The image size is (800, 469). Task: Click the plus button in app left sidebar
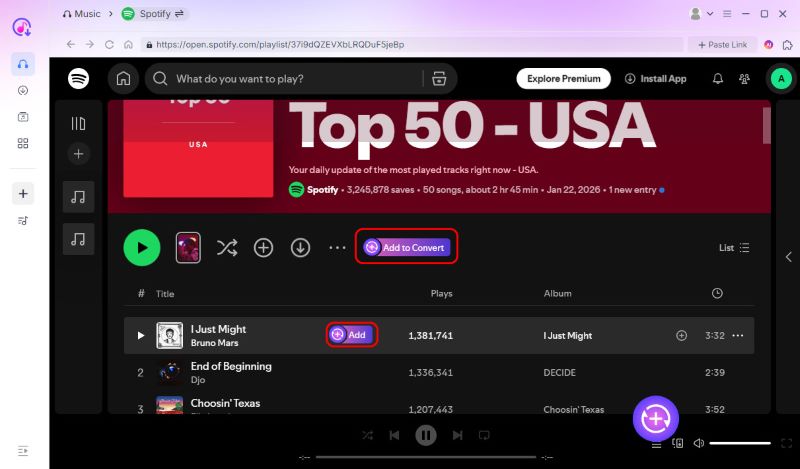(23, 193)
